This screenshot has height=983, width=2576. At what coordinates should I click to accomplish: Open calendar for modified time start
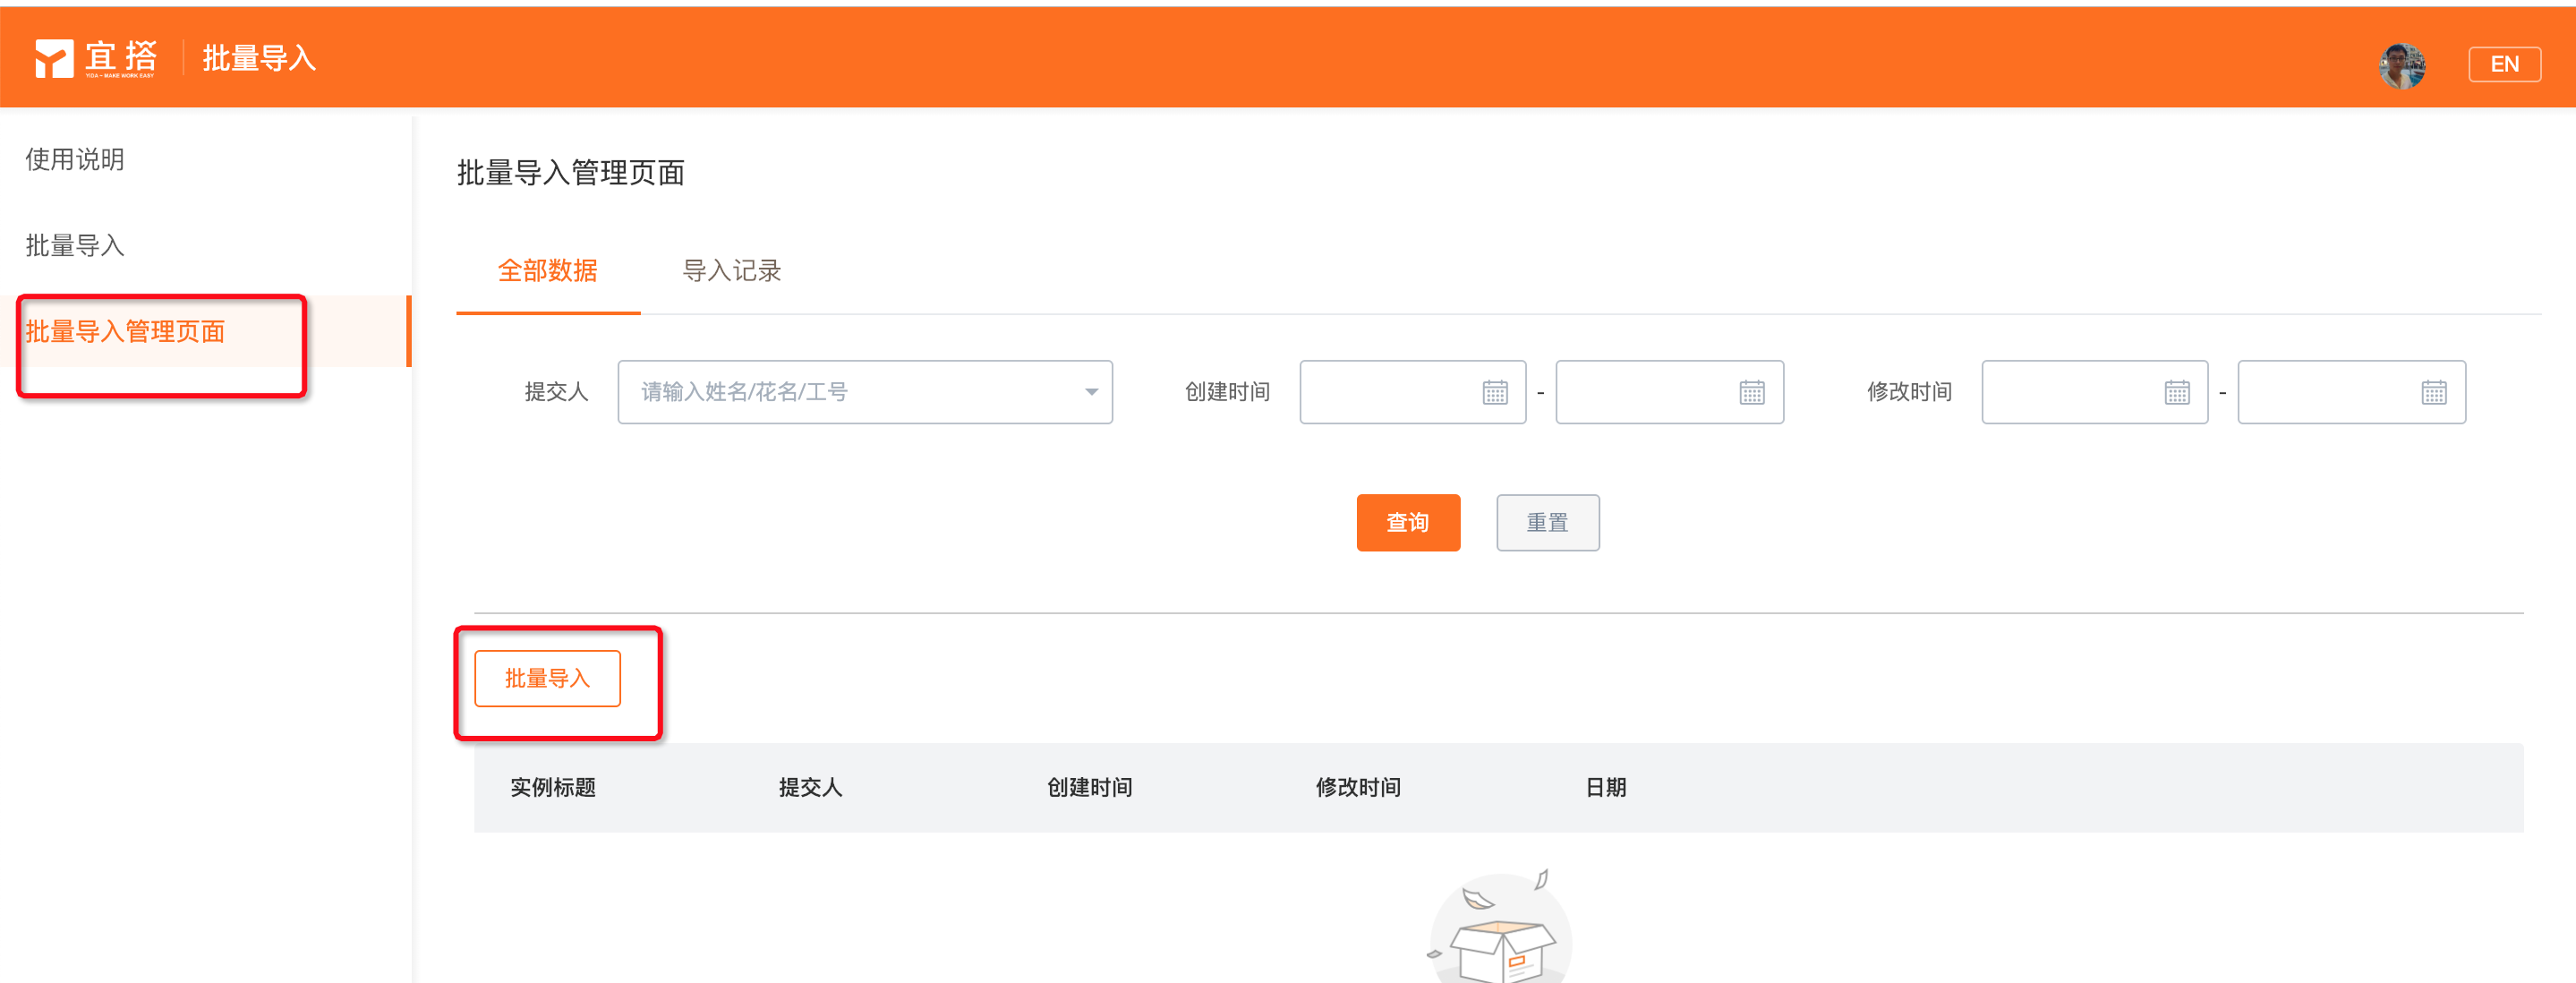(x=2176, y=392)
